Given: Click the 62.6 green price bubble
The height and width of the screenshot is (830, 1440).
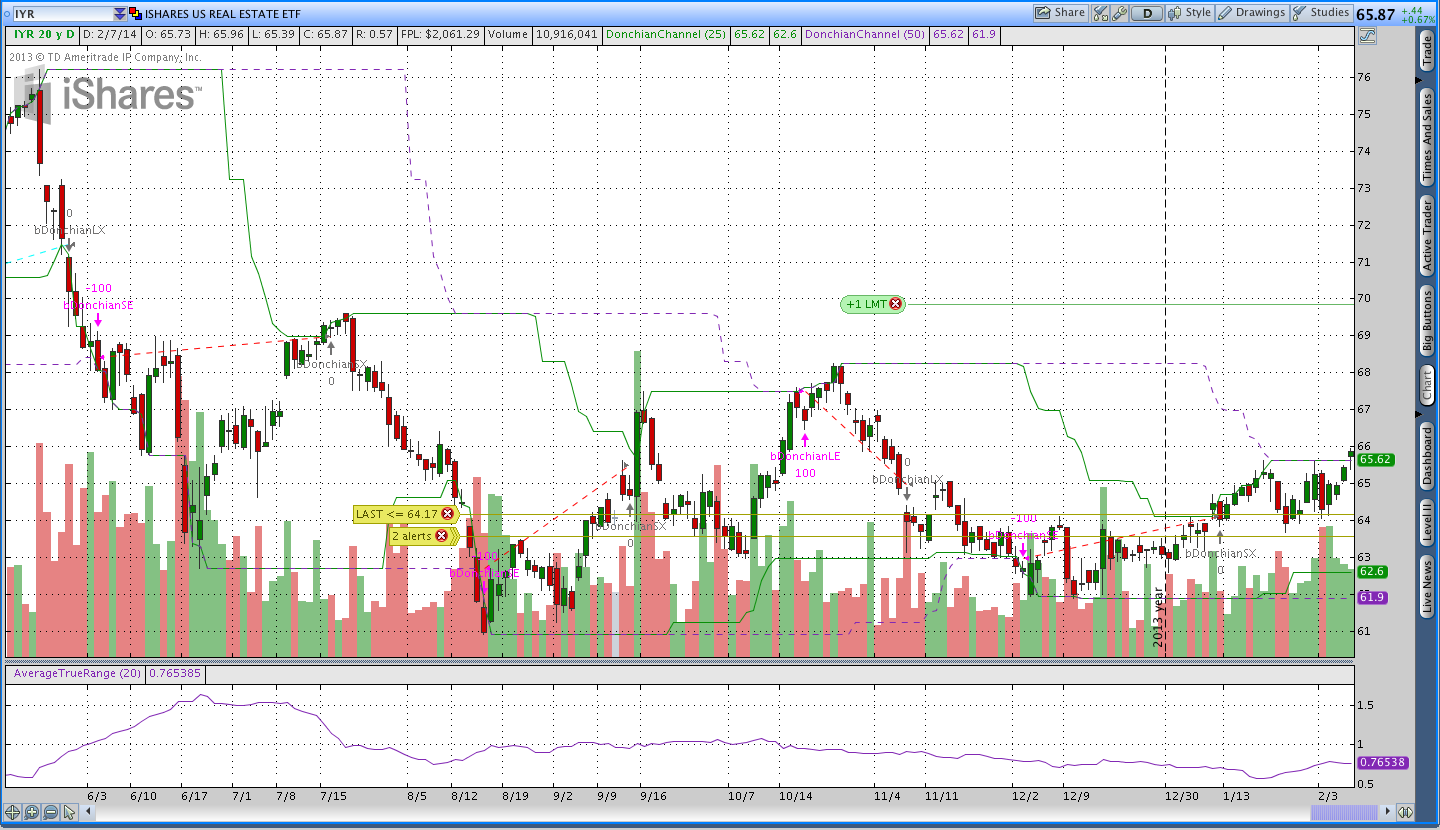Looking at the screenshot, I should pyautogui.click(x=1372, y=571).
